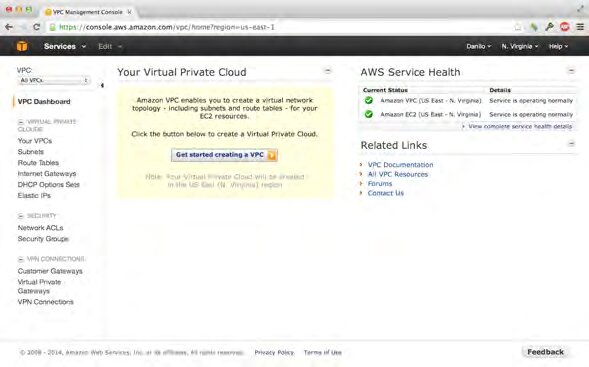589x367 pixels.
Task: Open Virtual Private Gateways in sidebar
Action: click(39, 286)
